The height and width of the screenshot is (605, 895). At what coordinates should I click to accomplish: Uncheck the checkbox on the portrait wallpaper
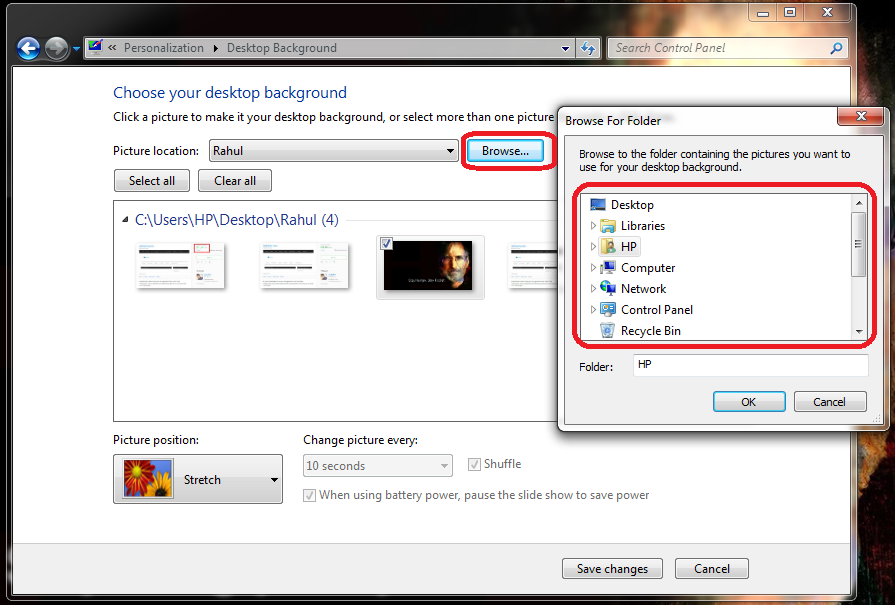[x=387, y=244]
